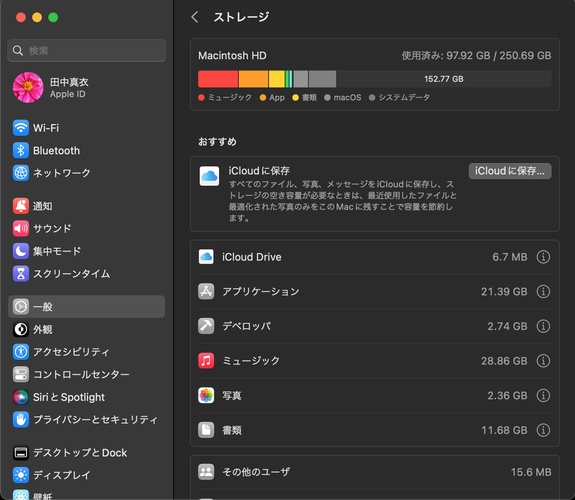Click the 28.86 GB value

tap(504, 361)
